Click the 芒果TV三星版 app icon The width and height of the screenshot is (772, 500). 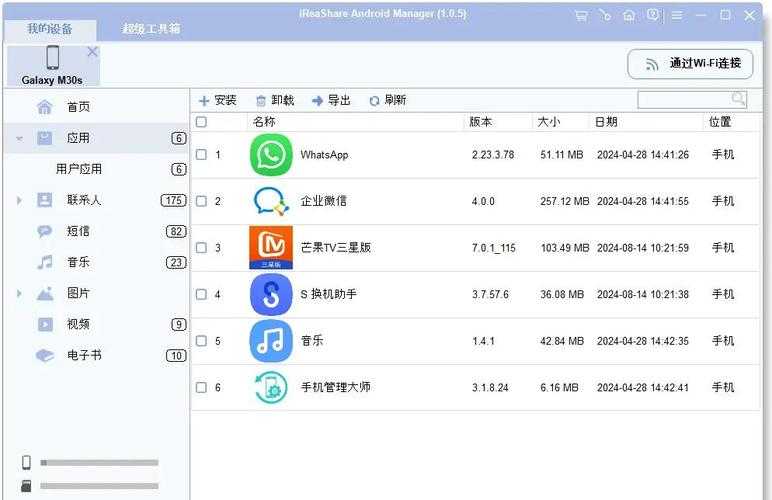coord(271,248)
